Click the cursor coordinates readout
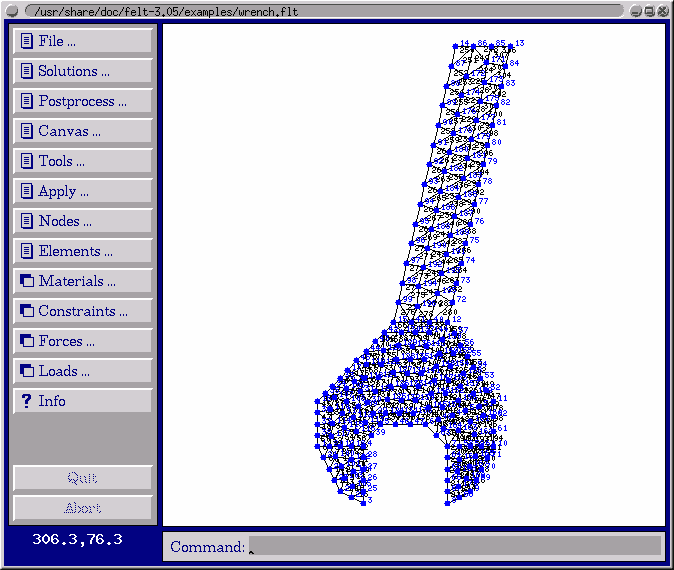This screenshot has width=674, height=570. (x=78, y=540)
